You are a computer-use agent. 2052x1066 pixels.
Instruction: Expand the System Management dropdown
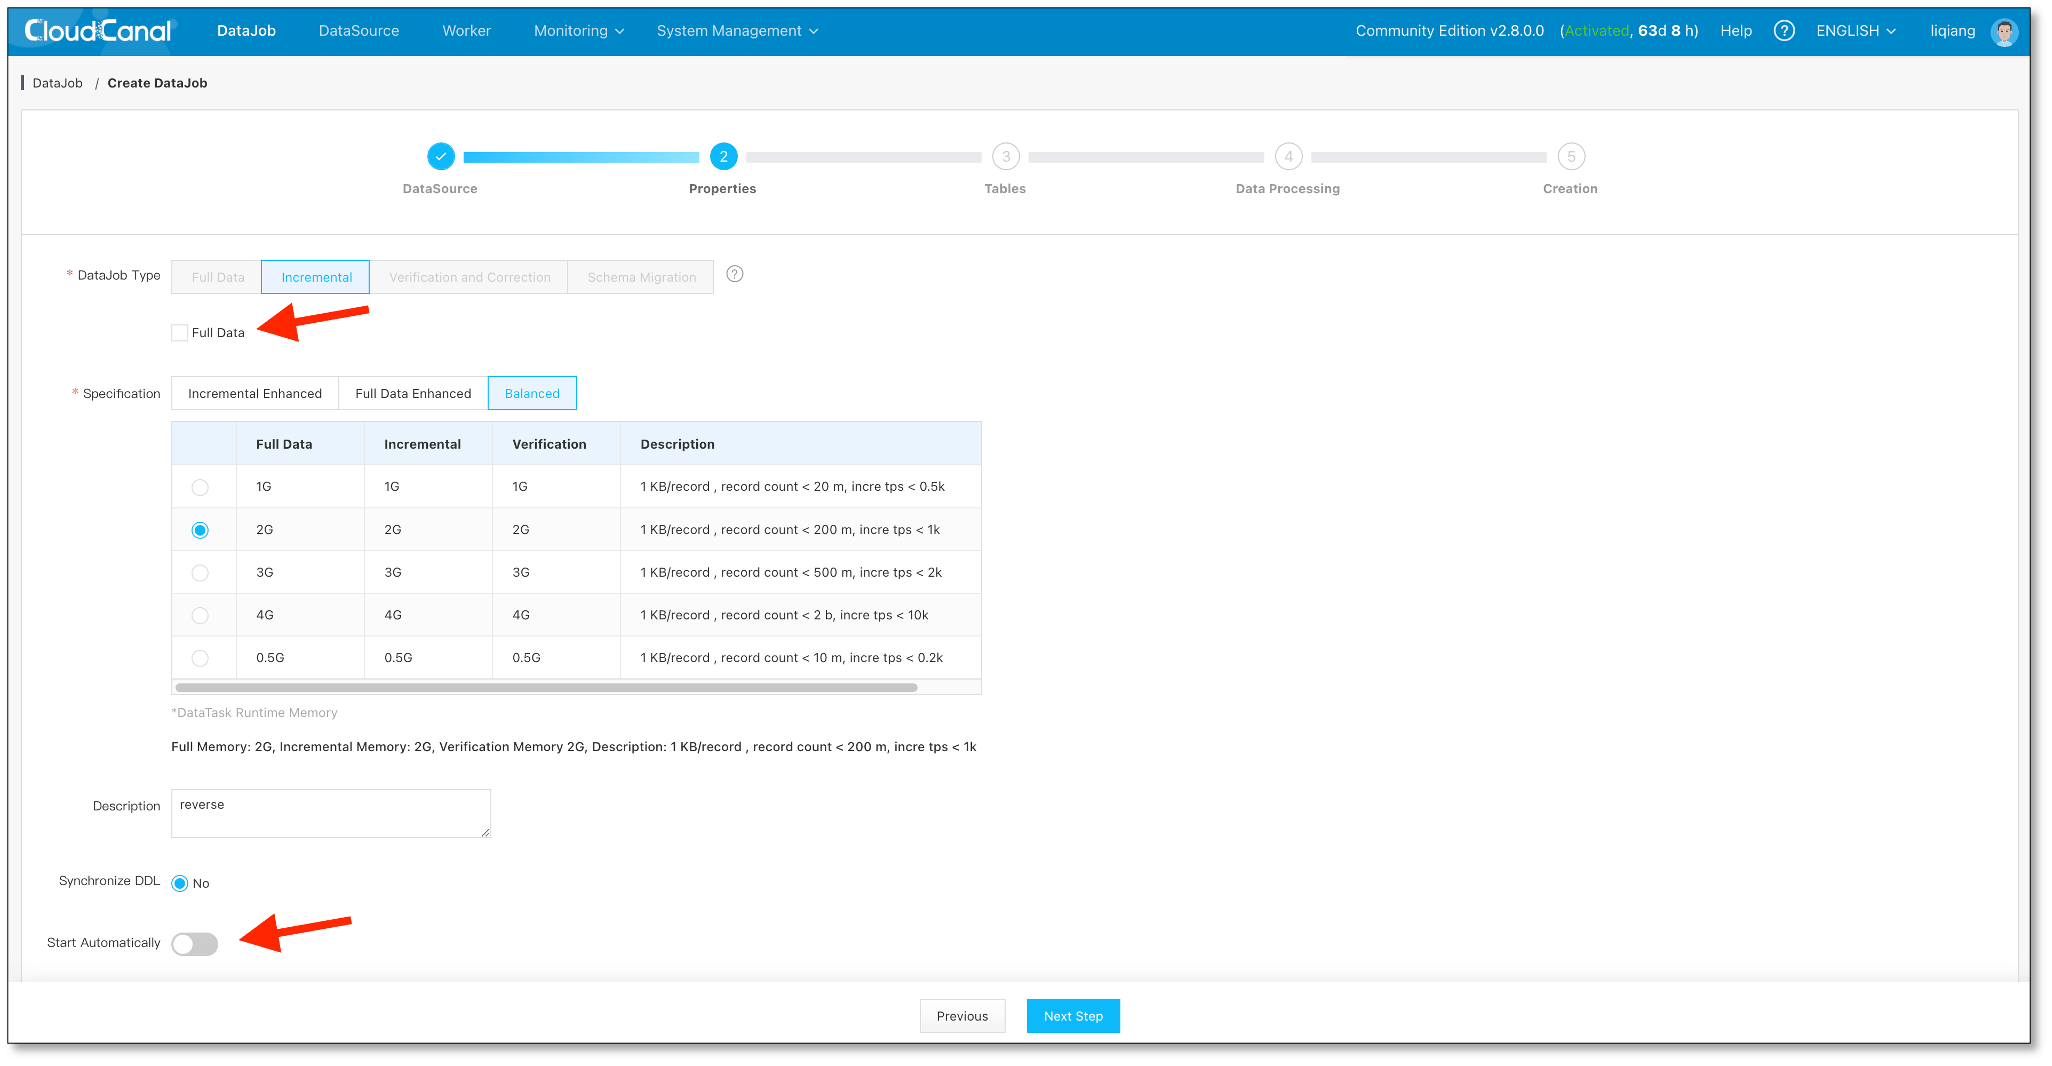click(x=737, y=31)
